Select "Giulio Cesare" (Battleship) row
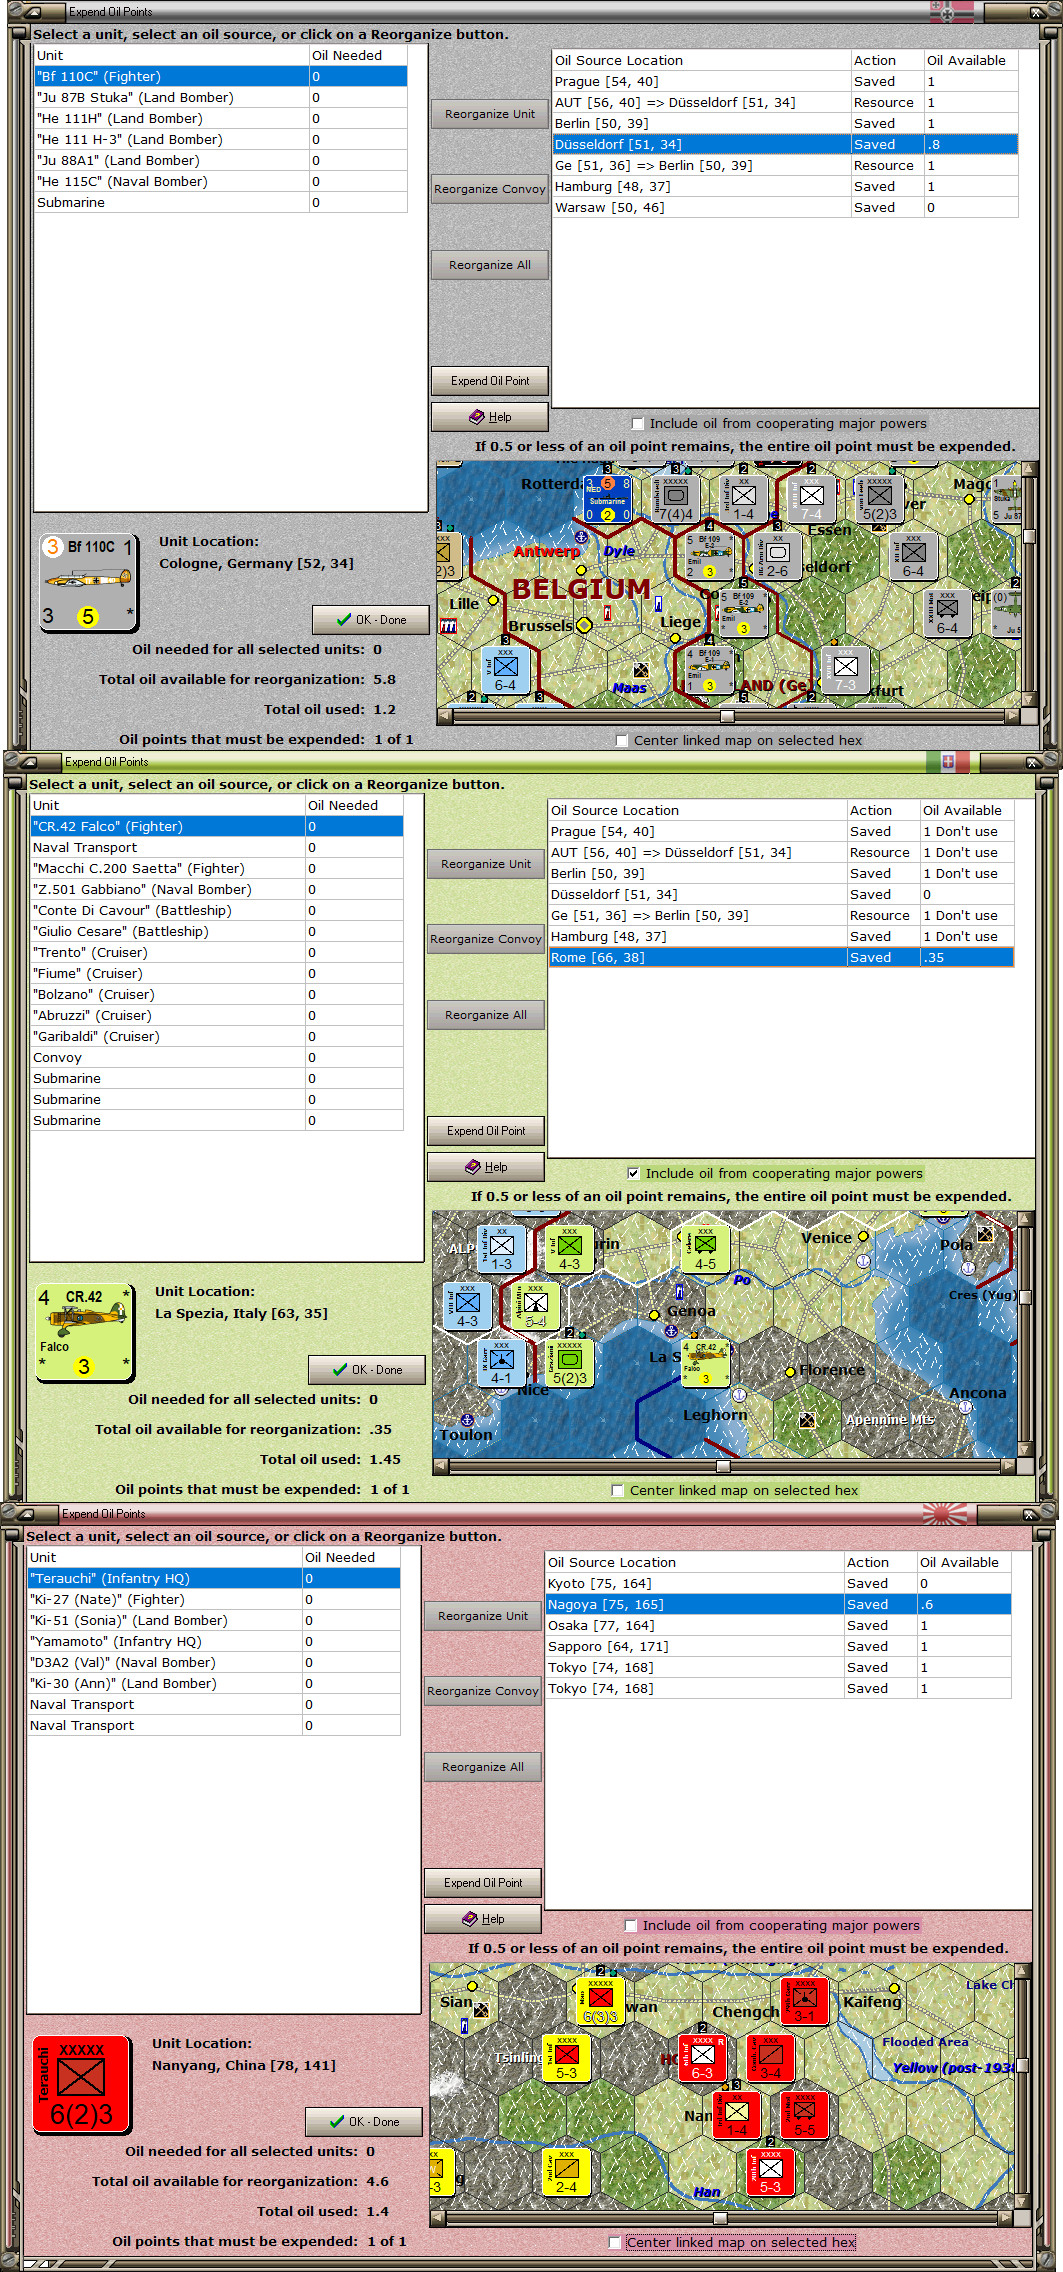1063x2272 pixels. (x=217, y=932)
